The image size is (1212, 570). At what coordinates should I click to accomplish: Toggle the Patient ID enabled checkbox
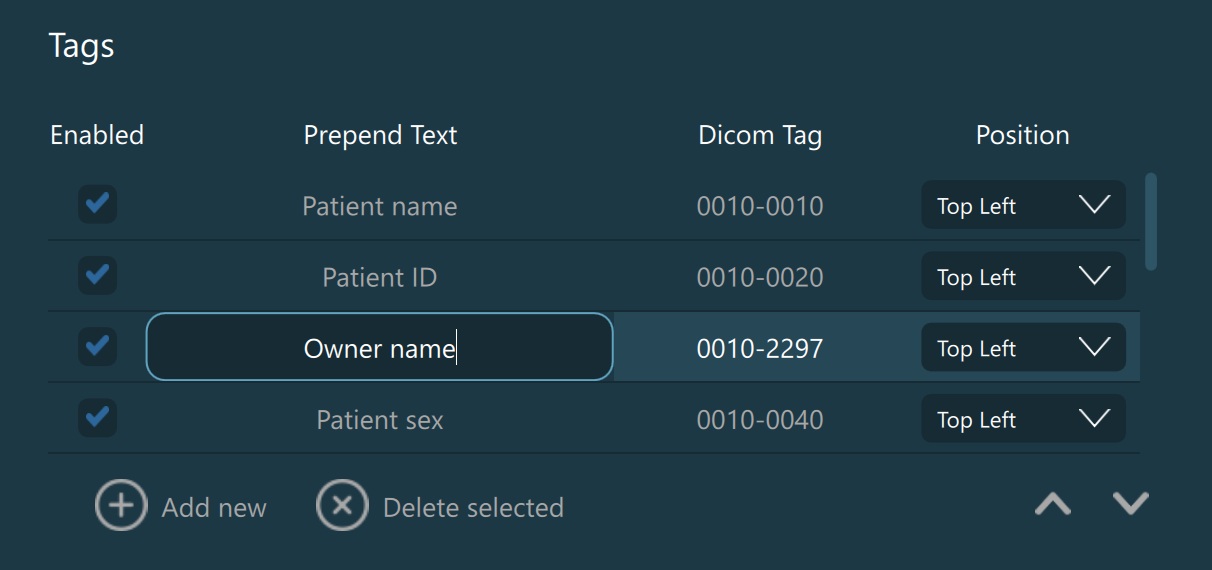click(x=98, y=276)
